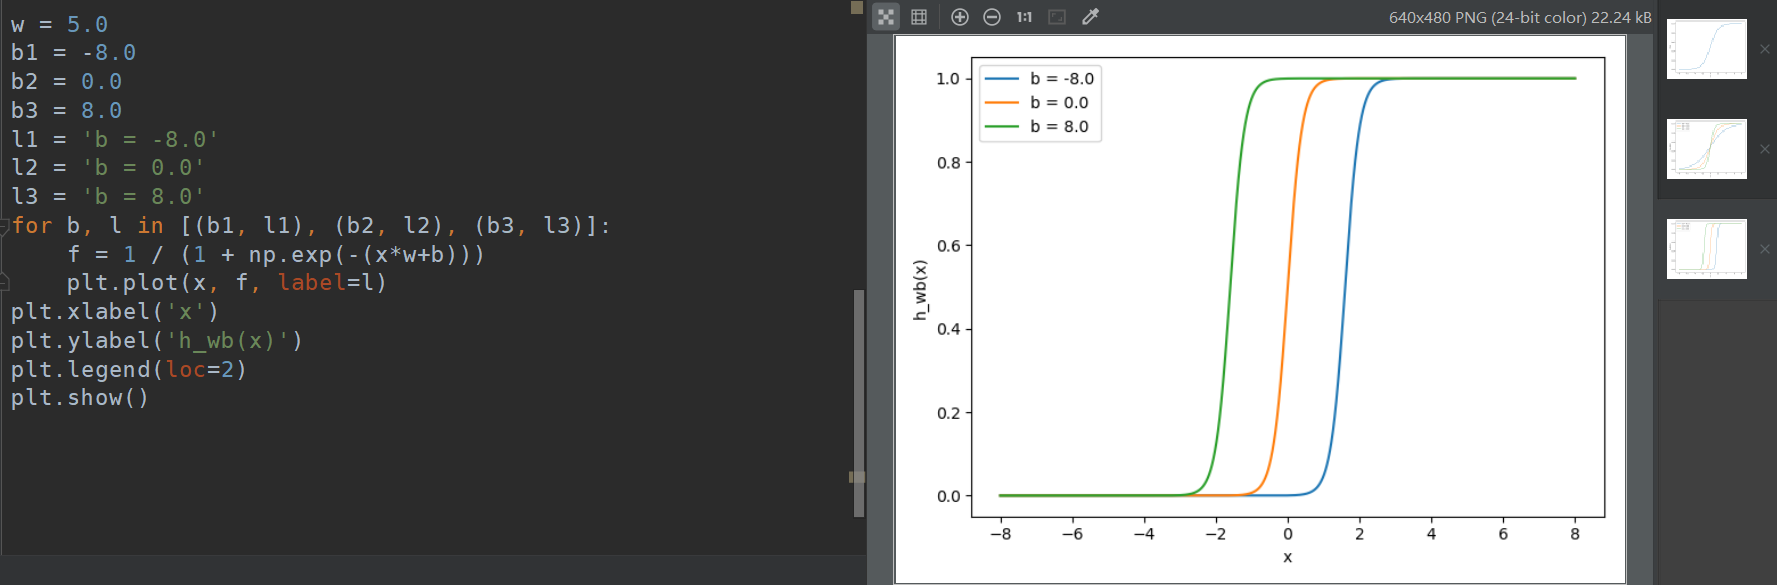Click the editor vertical scrollbar
The image size is (1777, 585).
click(858, 400)
